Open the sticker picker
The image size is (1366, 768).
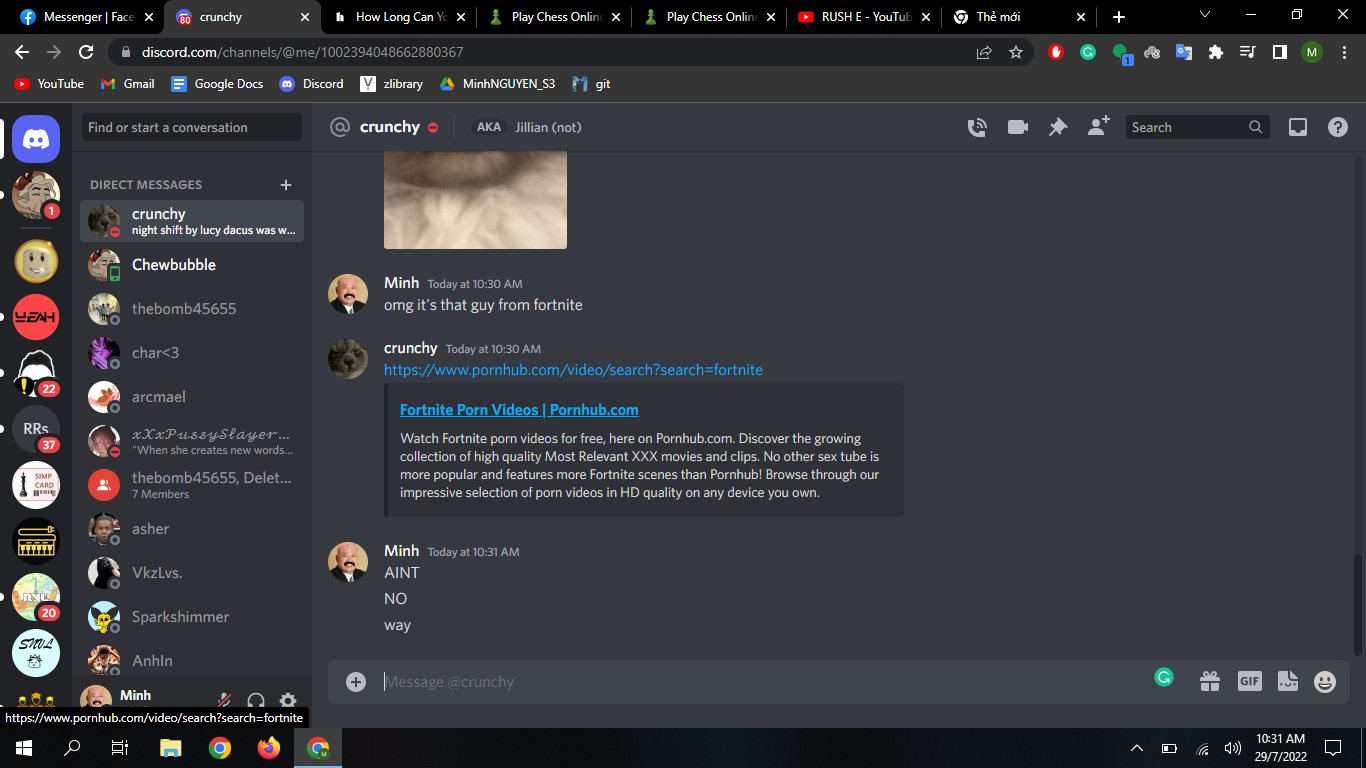pos(1287,682)
